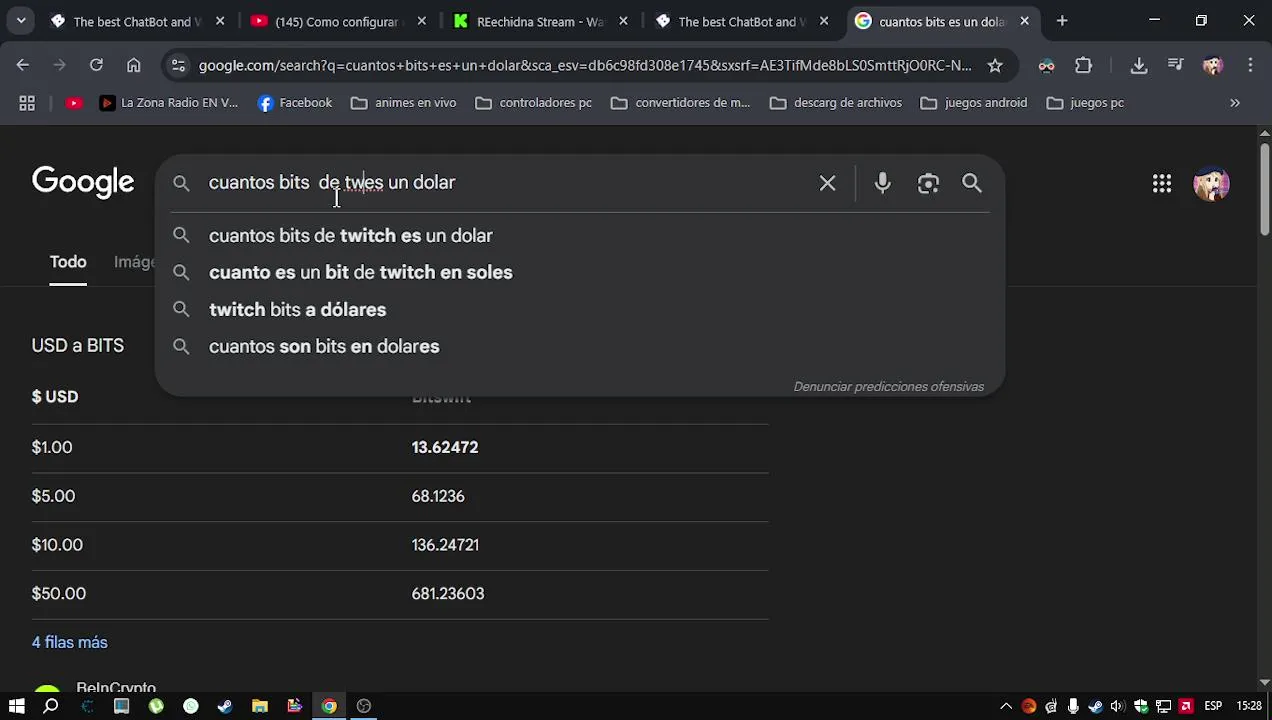Open AMD software tray icon
The image size is (1272, 720).
tap(1186, 707)
